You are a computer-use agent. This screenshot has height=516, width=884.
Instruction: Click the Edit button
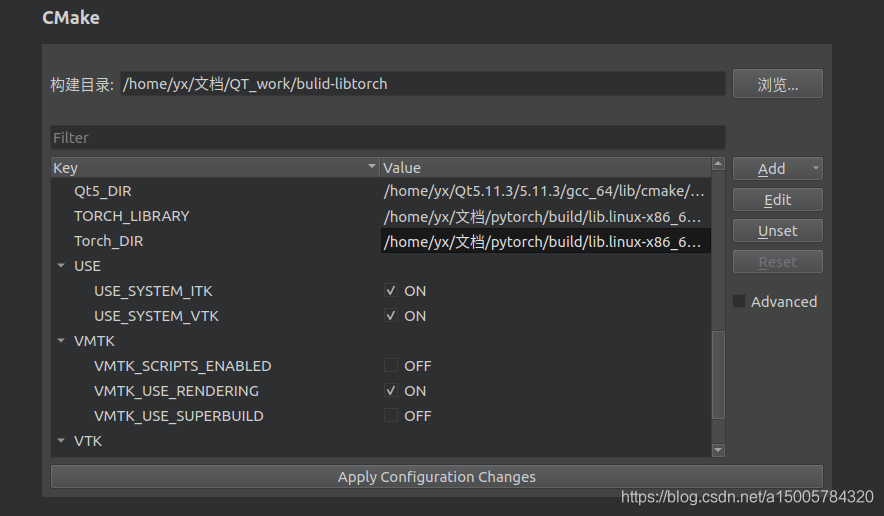[777, 200]
